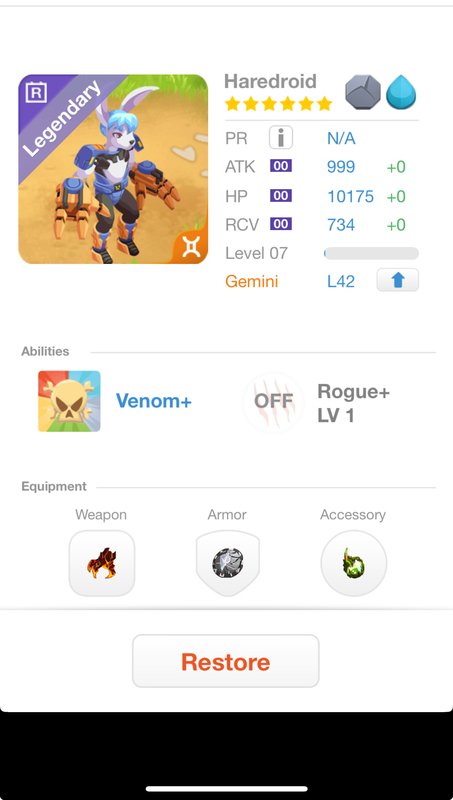Screen dimensions: 453x800
Task: Tap the blue water drop element icon
Action: click(401, 92)
